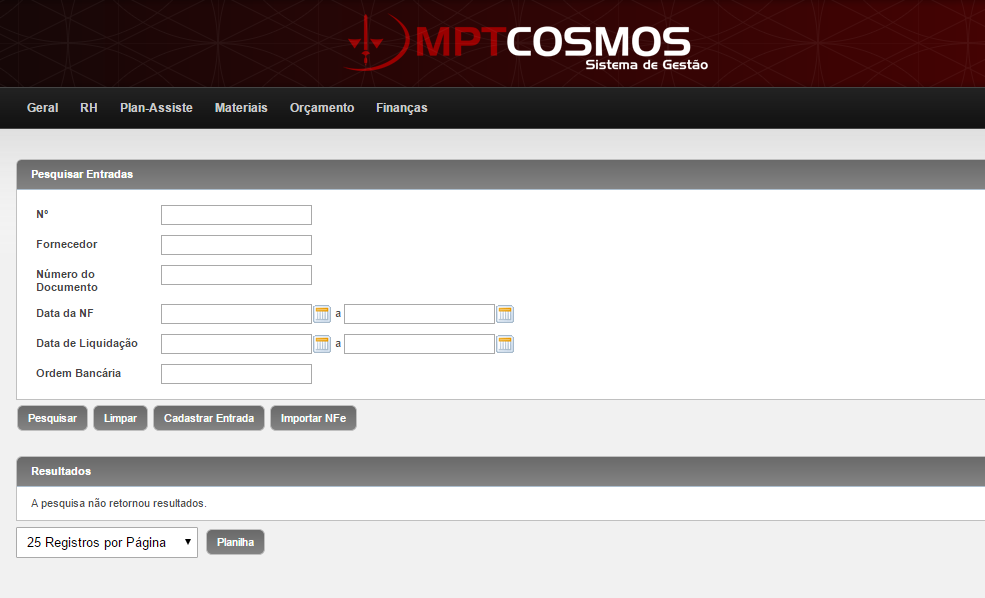Open calendar for Data da NF start date
Image resolution: width=985 pixels, height=598 pixels.
point(322,314)
